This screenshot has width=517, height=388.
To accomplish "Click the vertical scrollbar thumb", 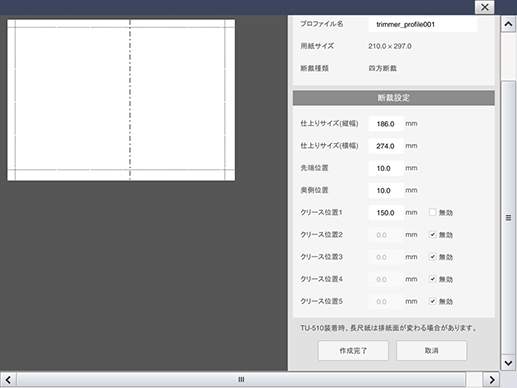I will click(x=508, y=218).
